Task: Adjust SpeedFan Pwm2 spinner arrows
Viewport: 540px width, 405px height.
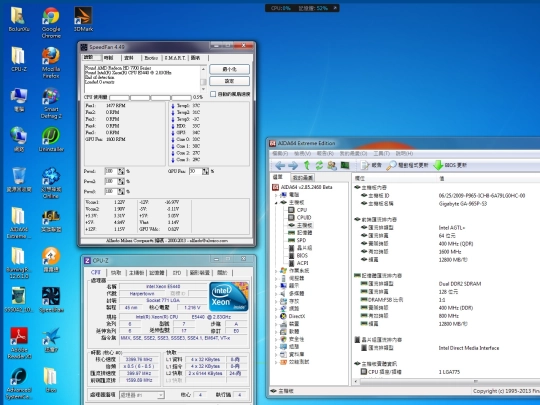Action: (x=121, y=181)
